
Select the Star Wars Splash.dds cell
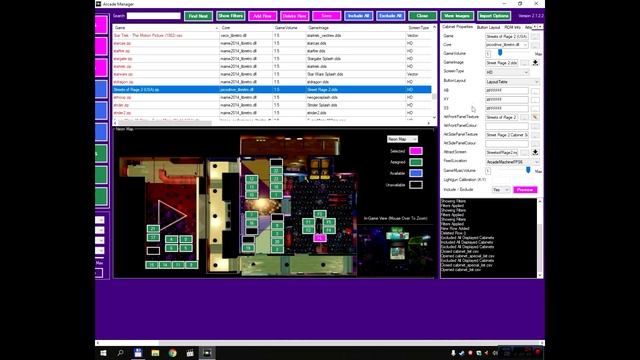click(356, 74)
